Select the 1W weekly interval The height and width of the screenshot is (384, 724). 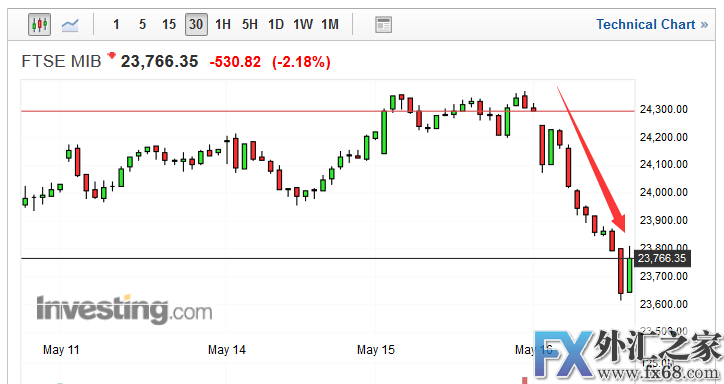point(303,24)
